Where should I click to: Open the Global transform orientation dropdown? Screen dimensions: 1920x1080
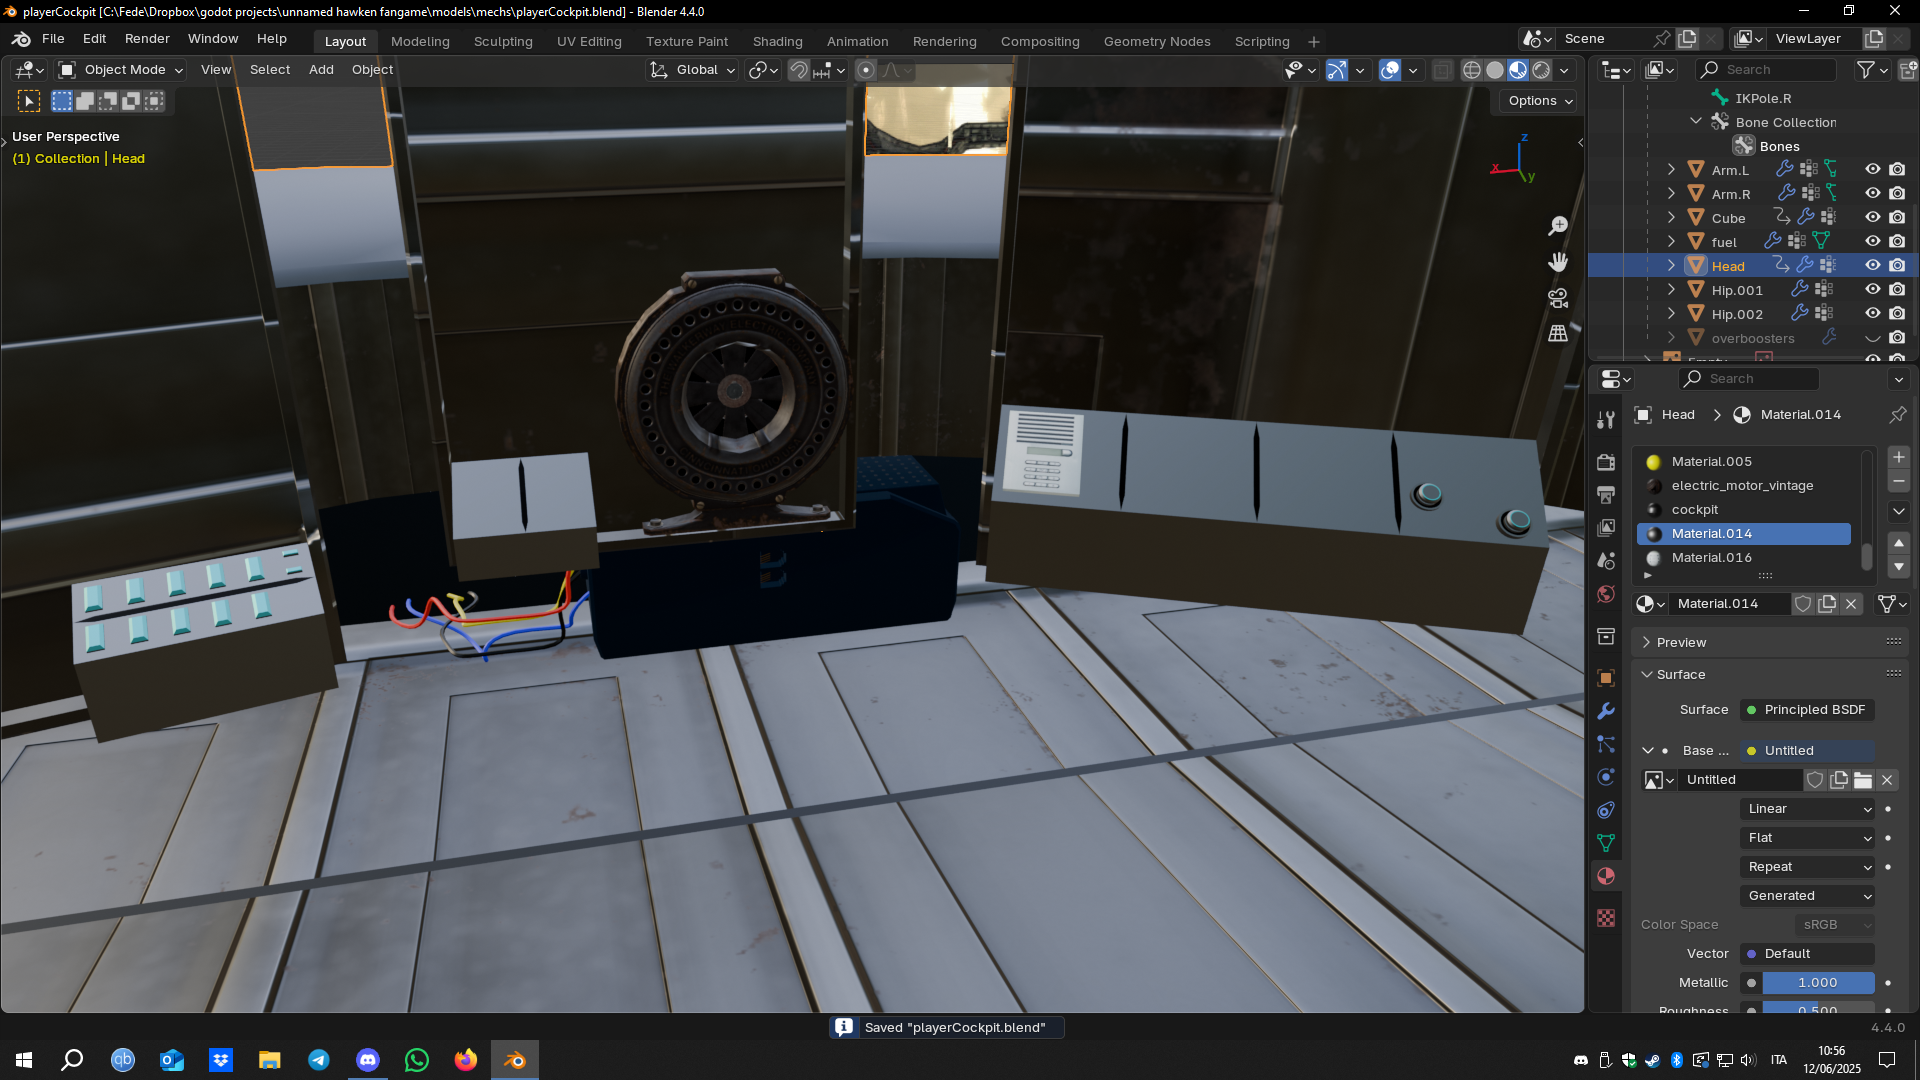693,70
